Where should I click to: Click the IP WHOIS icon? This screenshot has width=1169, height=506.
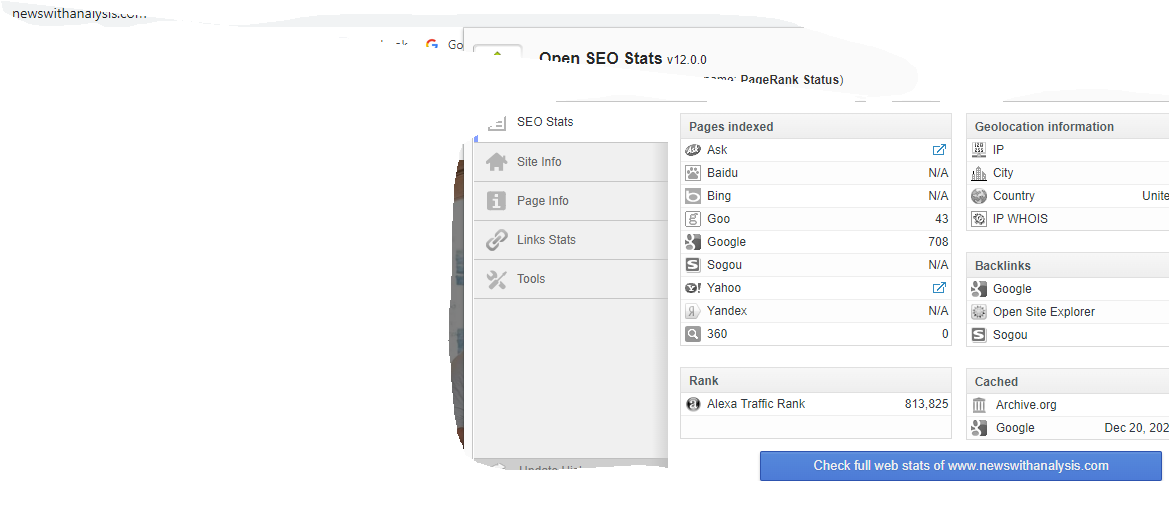(980, 219)
